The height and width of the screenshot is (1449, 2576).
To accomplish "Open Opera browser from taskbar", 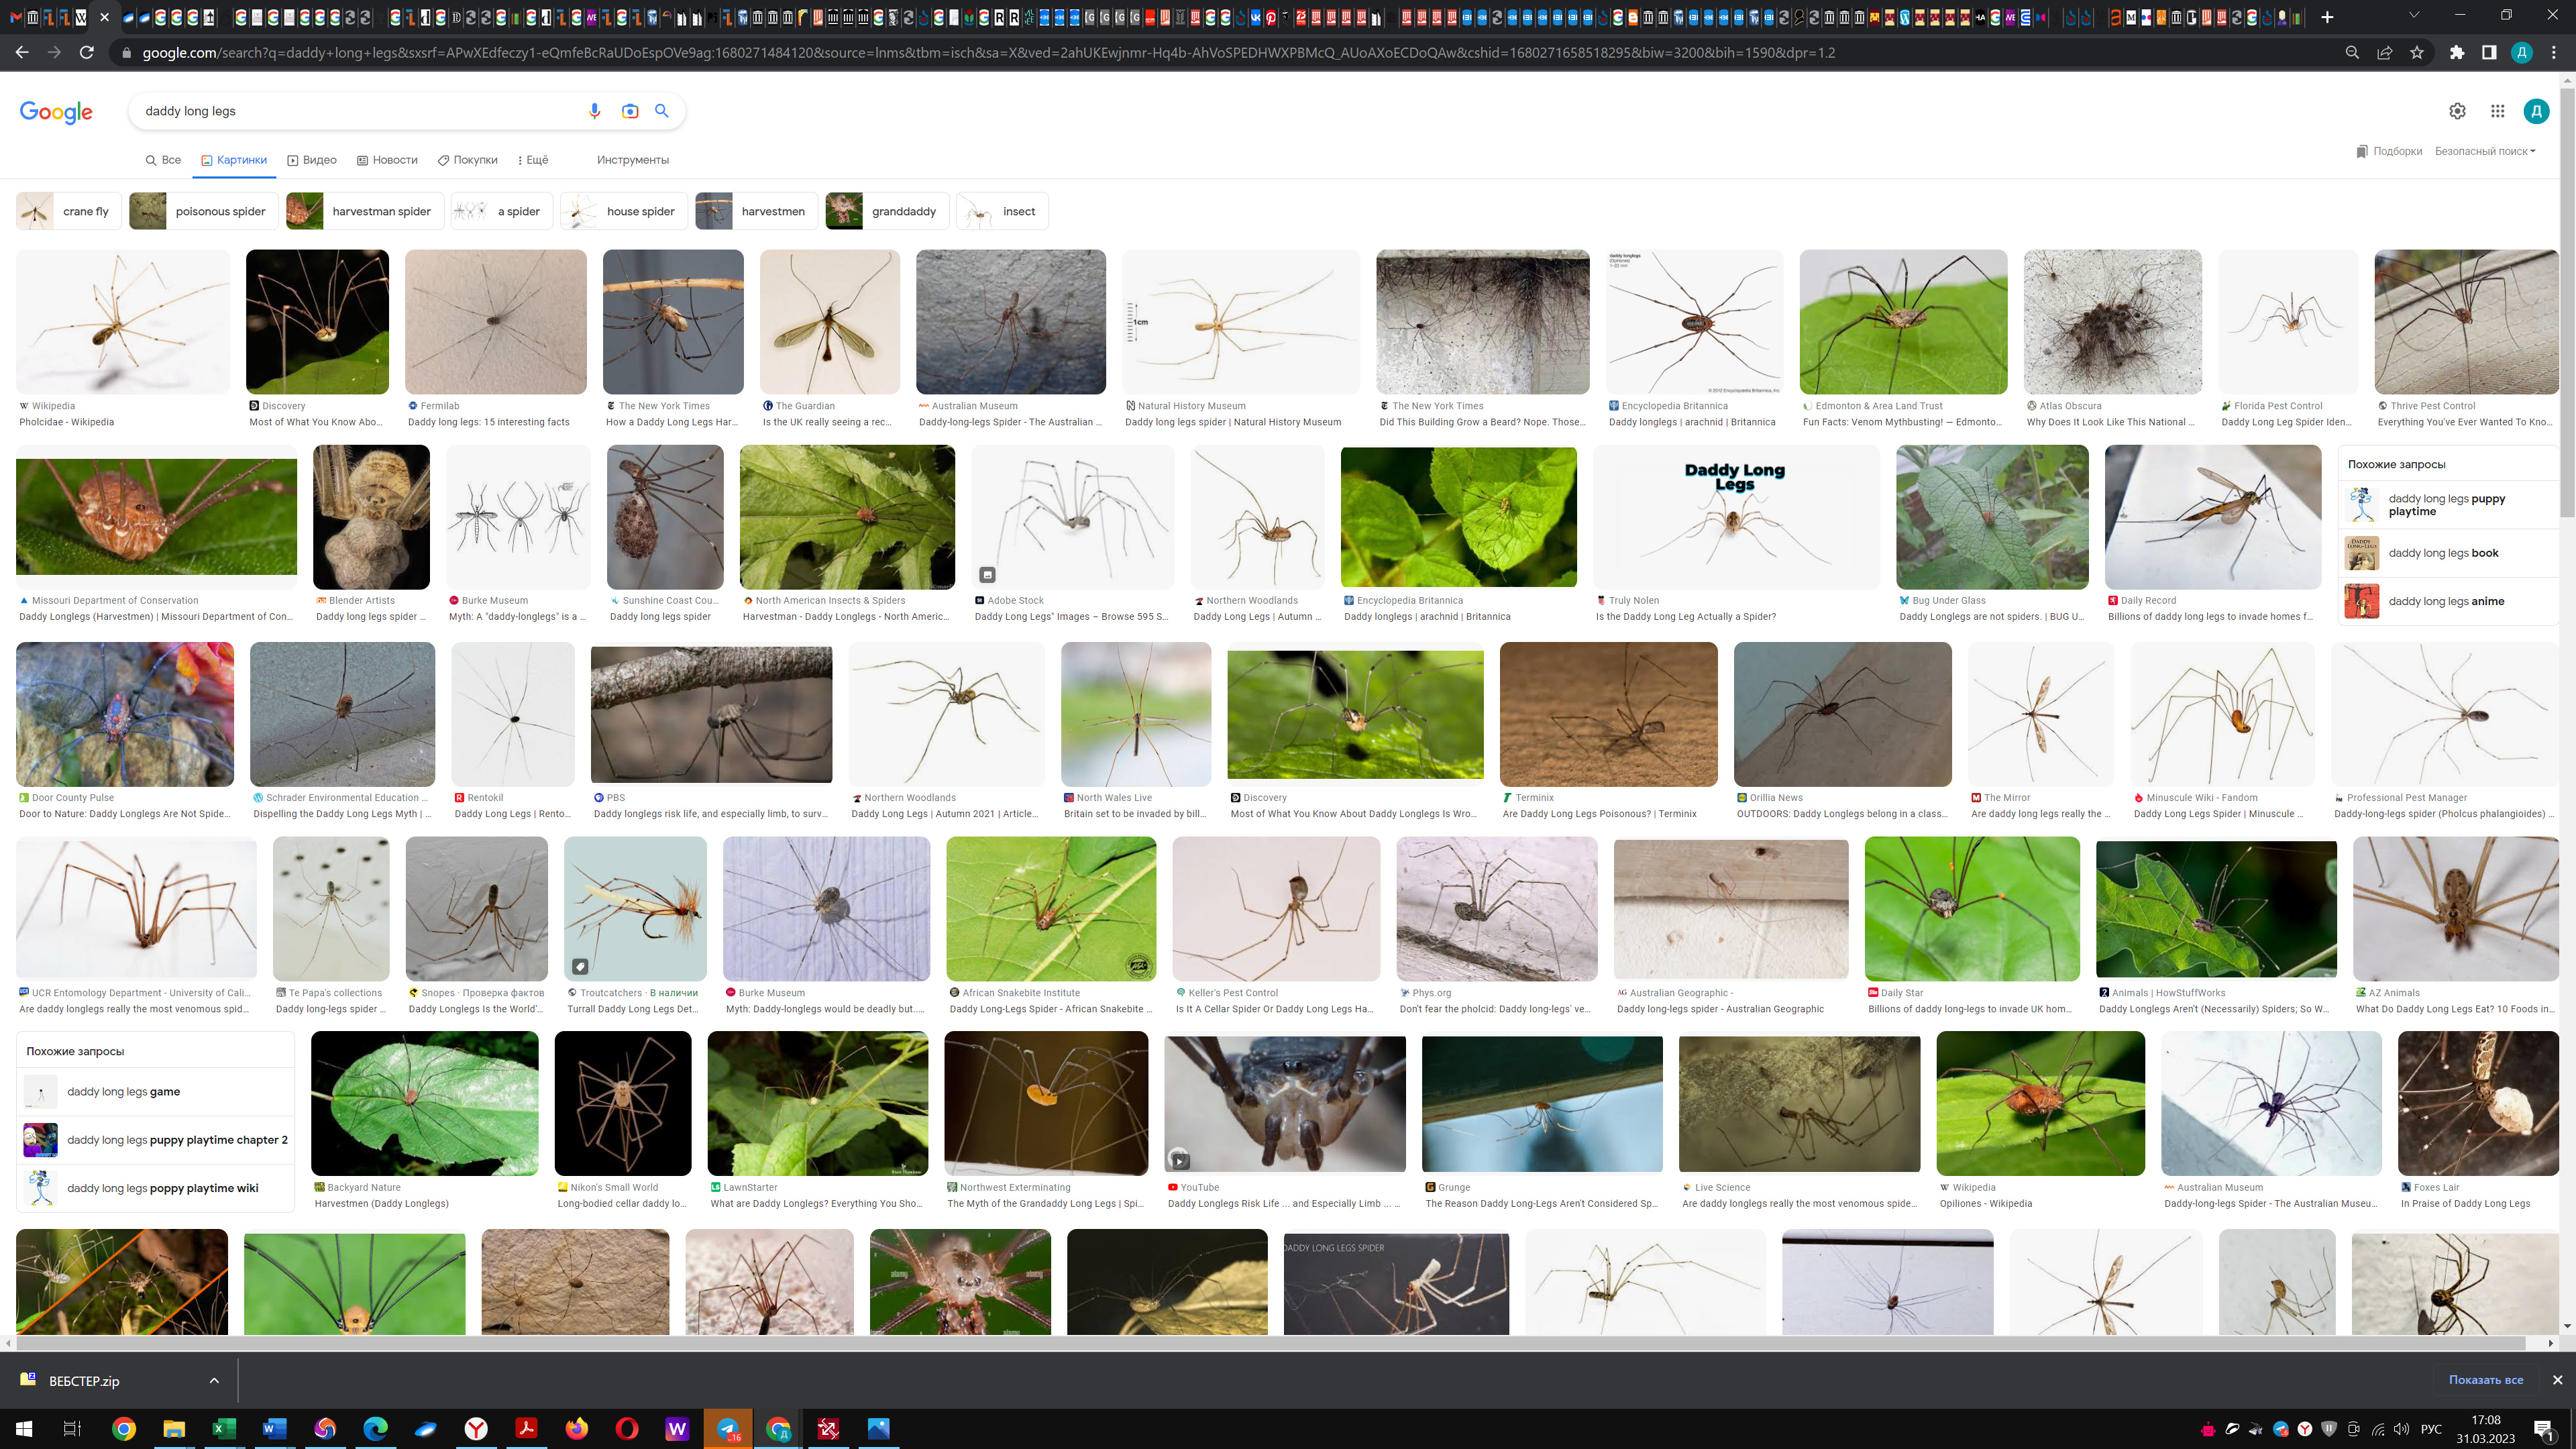I will [x=627, y=1428].
